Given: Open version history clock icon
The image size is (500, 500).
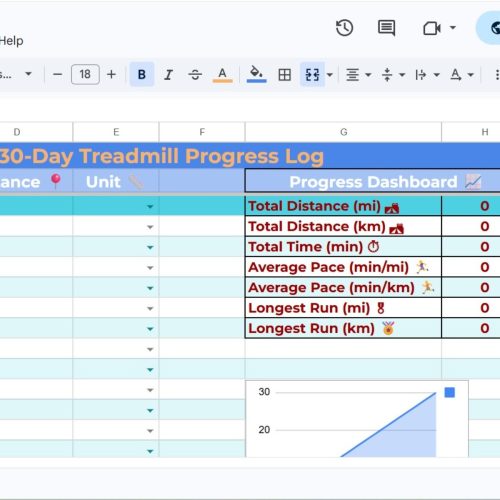Looking at the screenshot, I should pos(344,28).
